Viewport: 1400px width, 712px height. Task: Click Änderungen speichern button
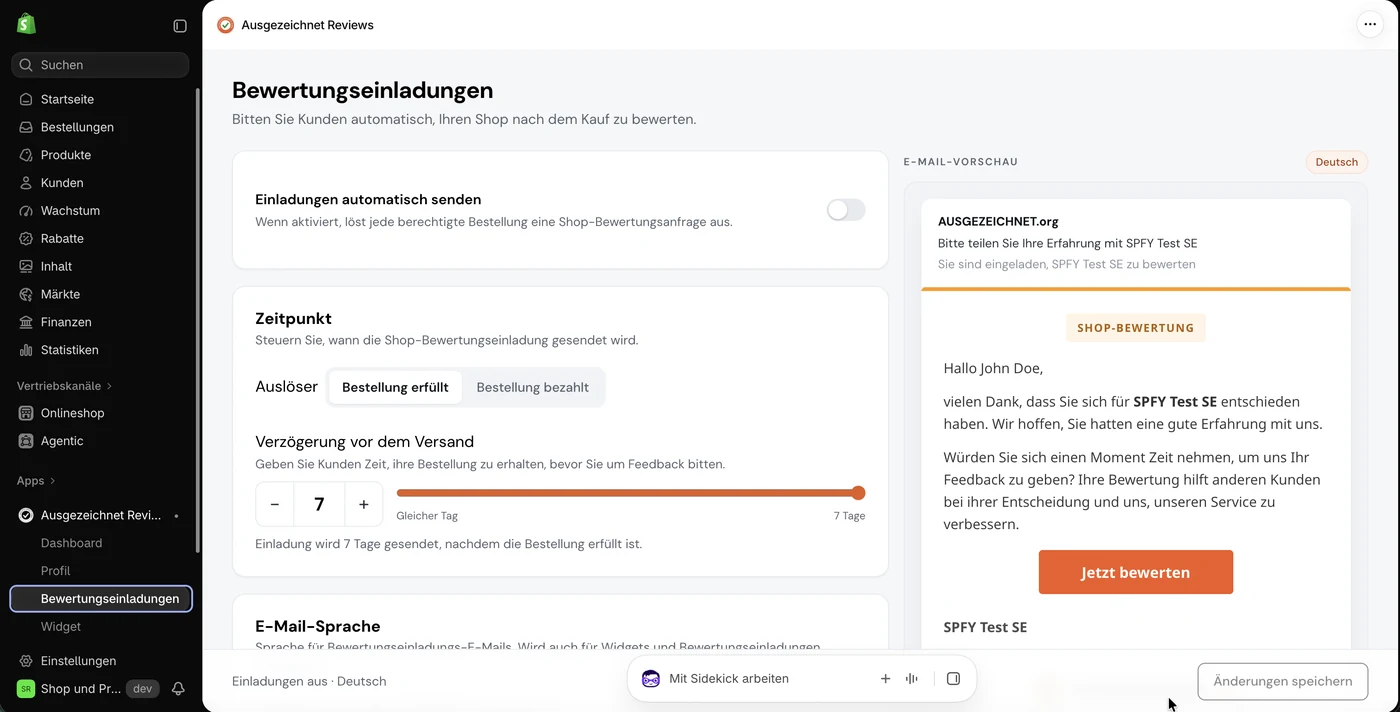point(1283,681)
